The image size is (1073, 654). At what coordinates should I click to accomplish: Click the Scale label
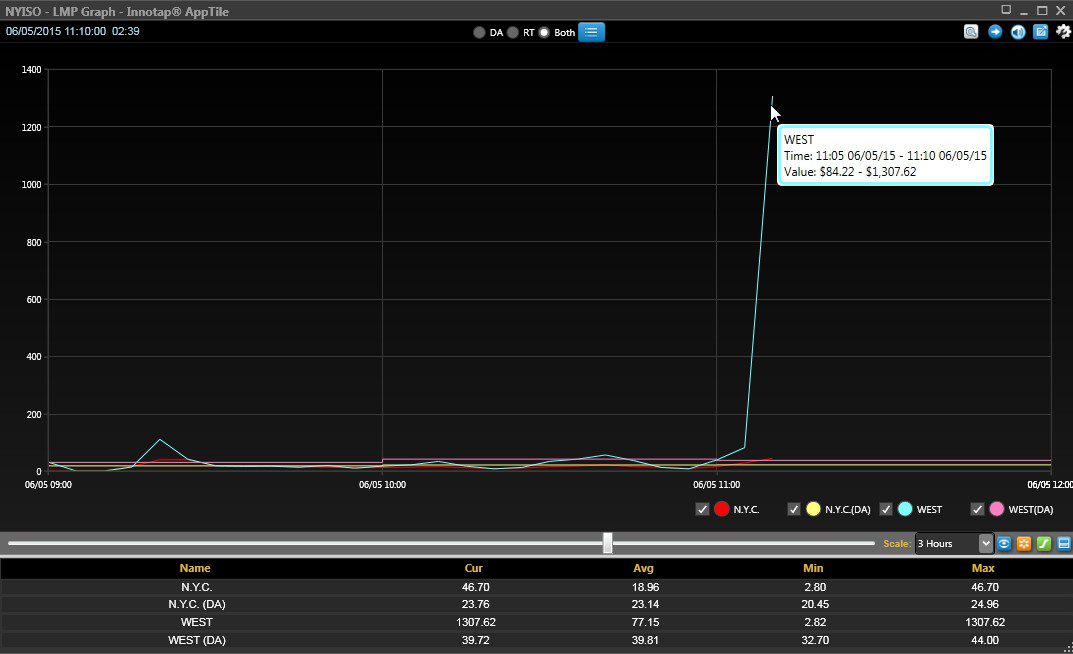pyautogui.click(x=896, y=543)
